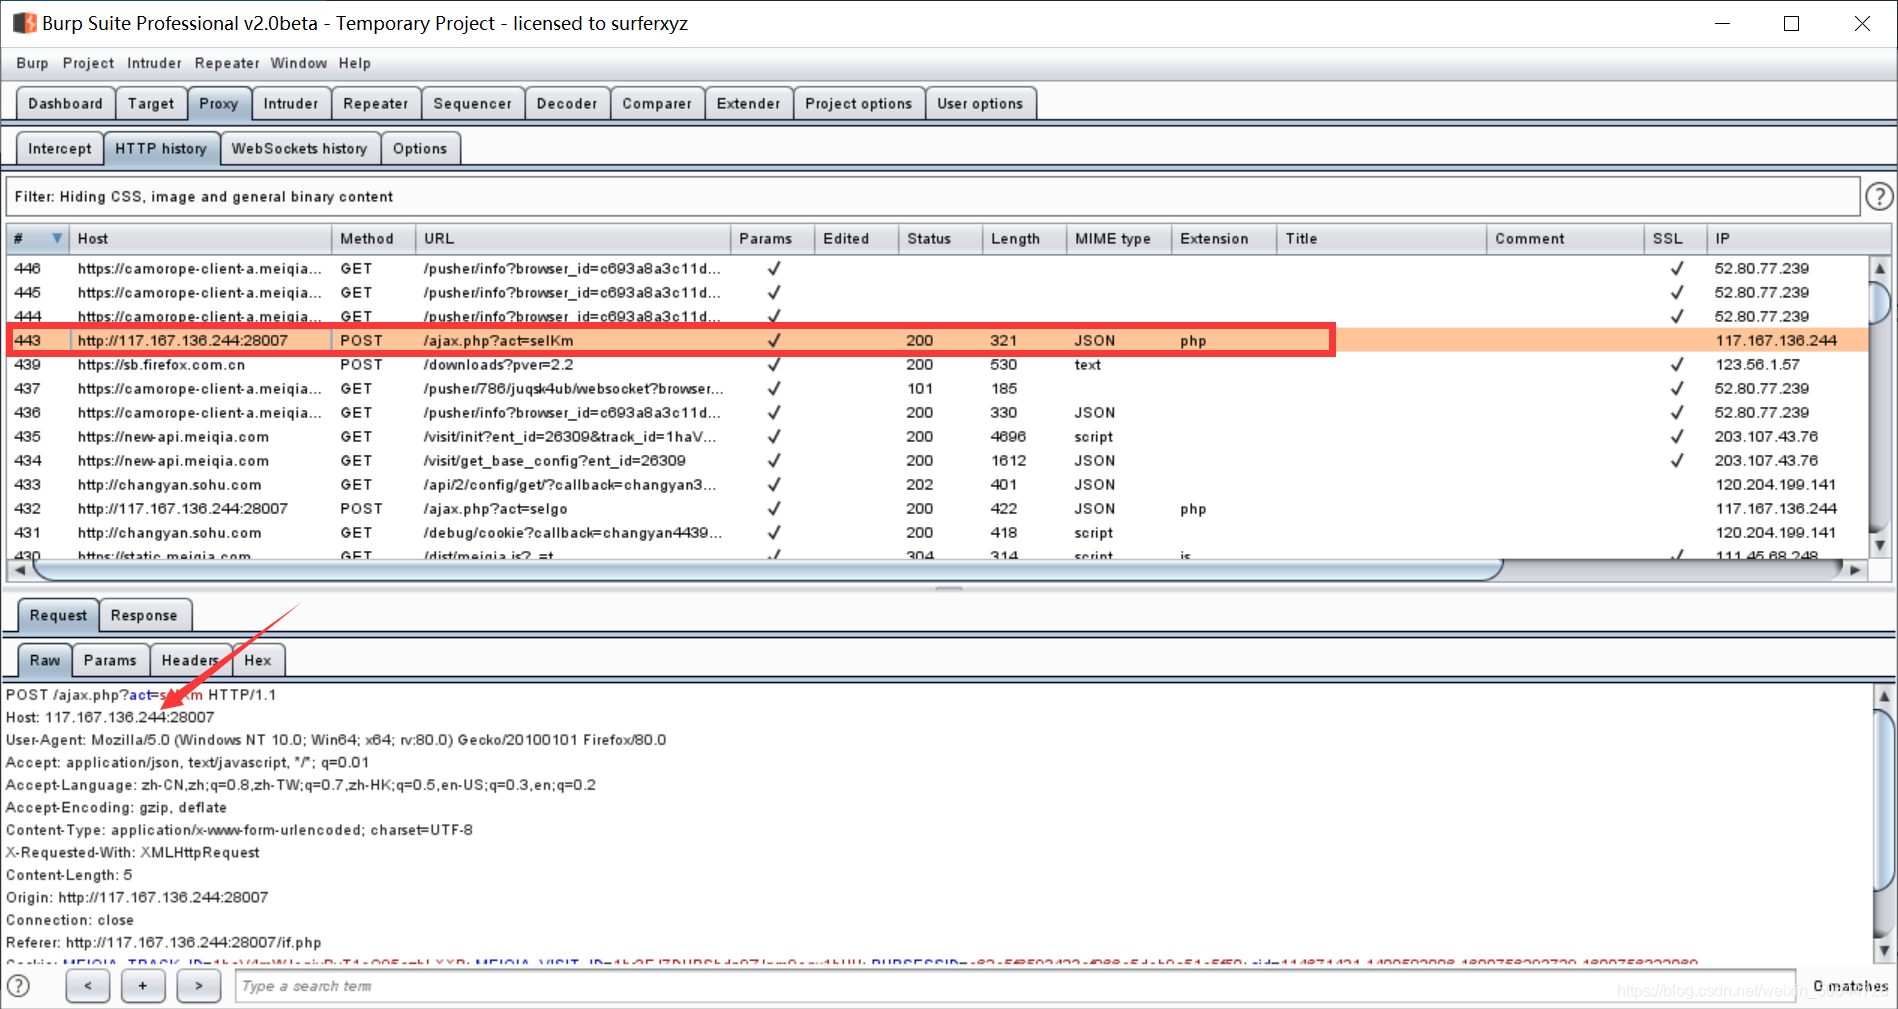
Task: Show the request Headers view
Action: (190, 660)
